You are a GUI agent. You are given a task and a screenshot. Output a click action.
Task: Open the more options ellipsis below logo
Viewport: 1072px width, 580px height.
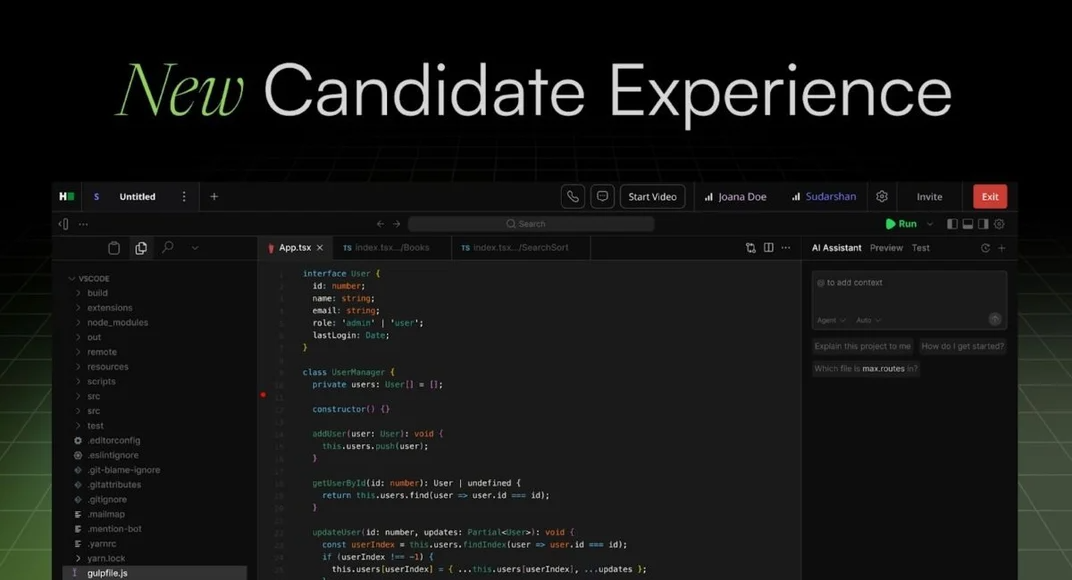pyautogui.click(x=83, y=224)
